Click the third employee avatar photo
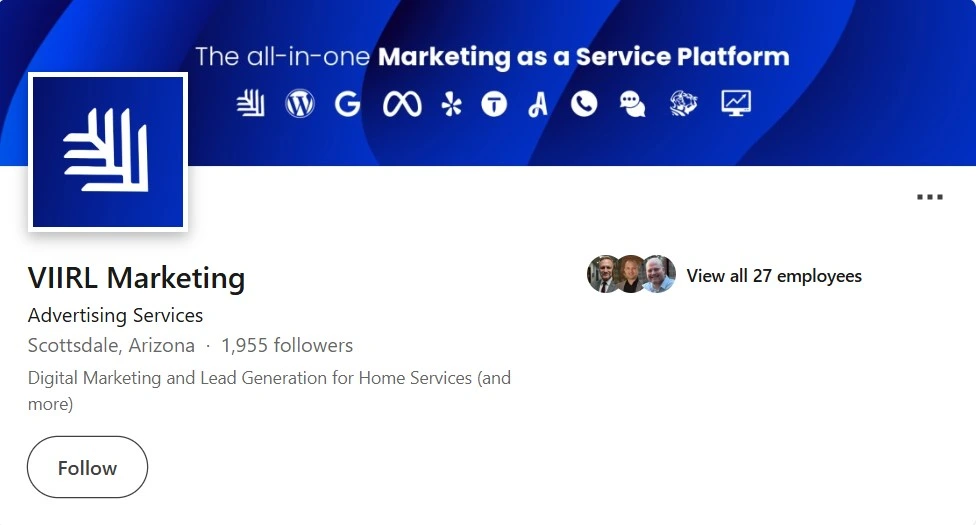 [659, 274]
